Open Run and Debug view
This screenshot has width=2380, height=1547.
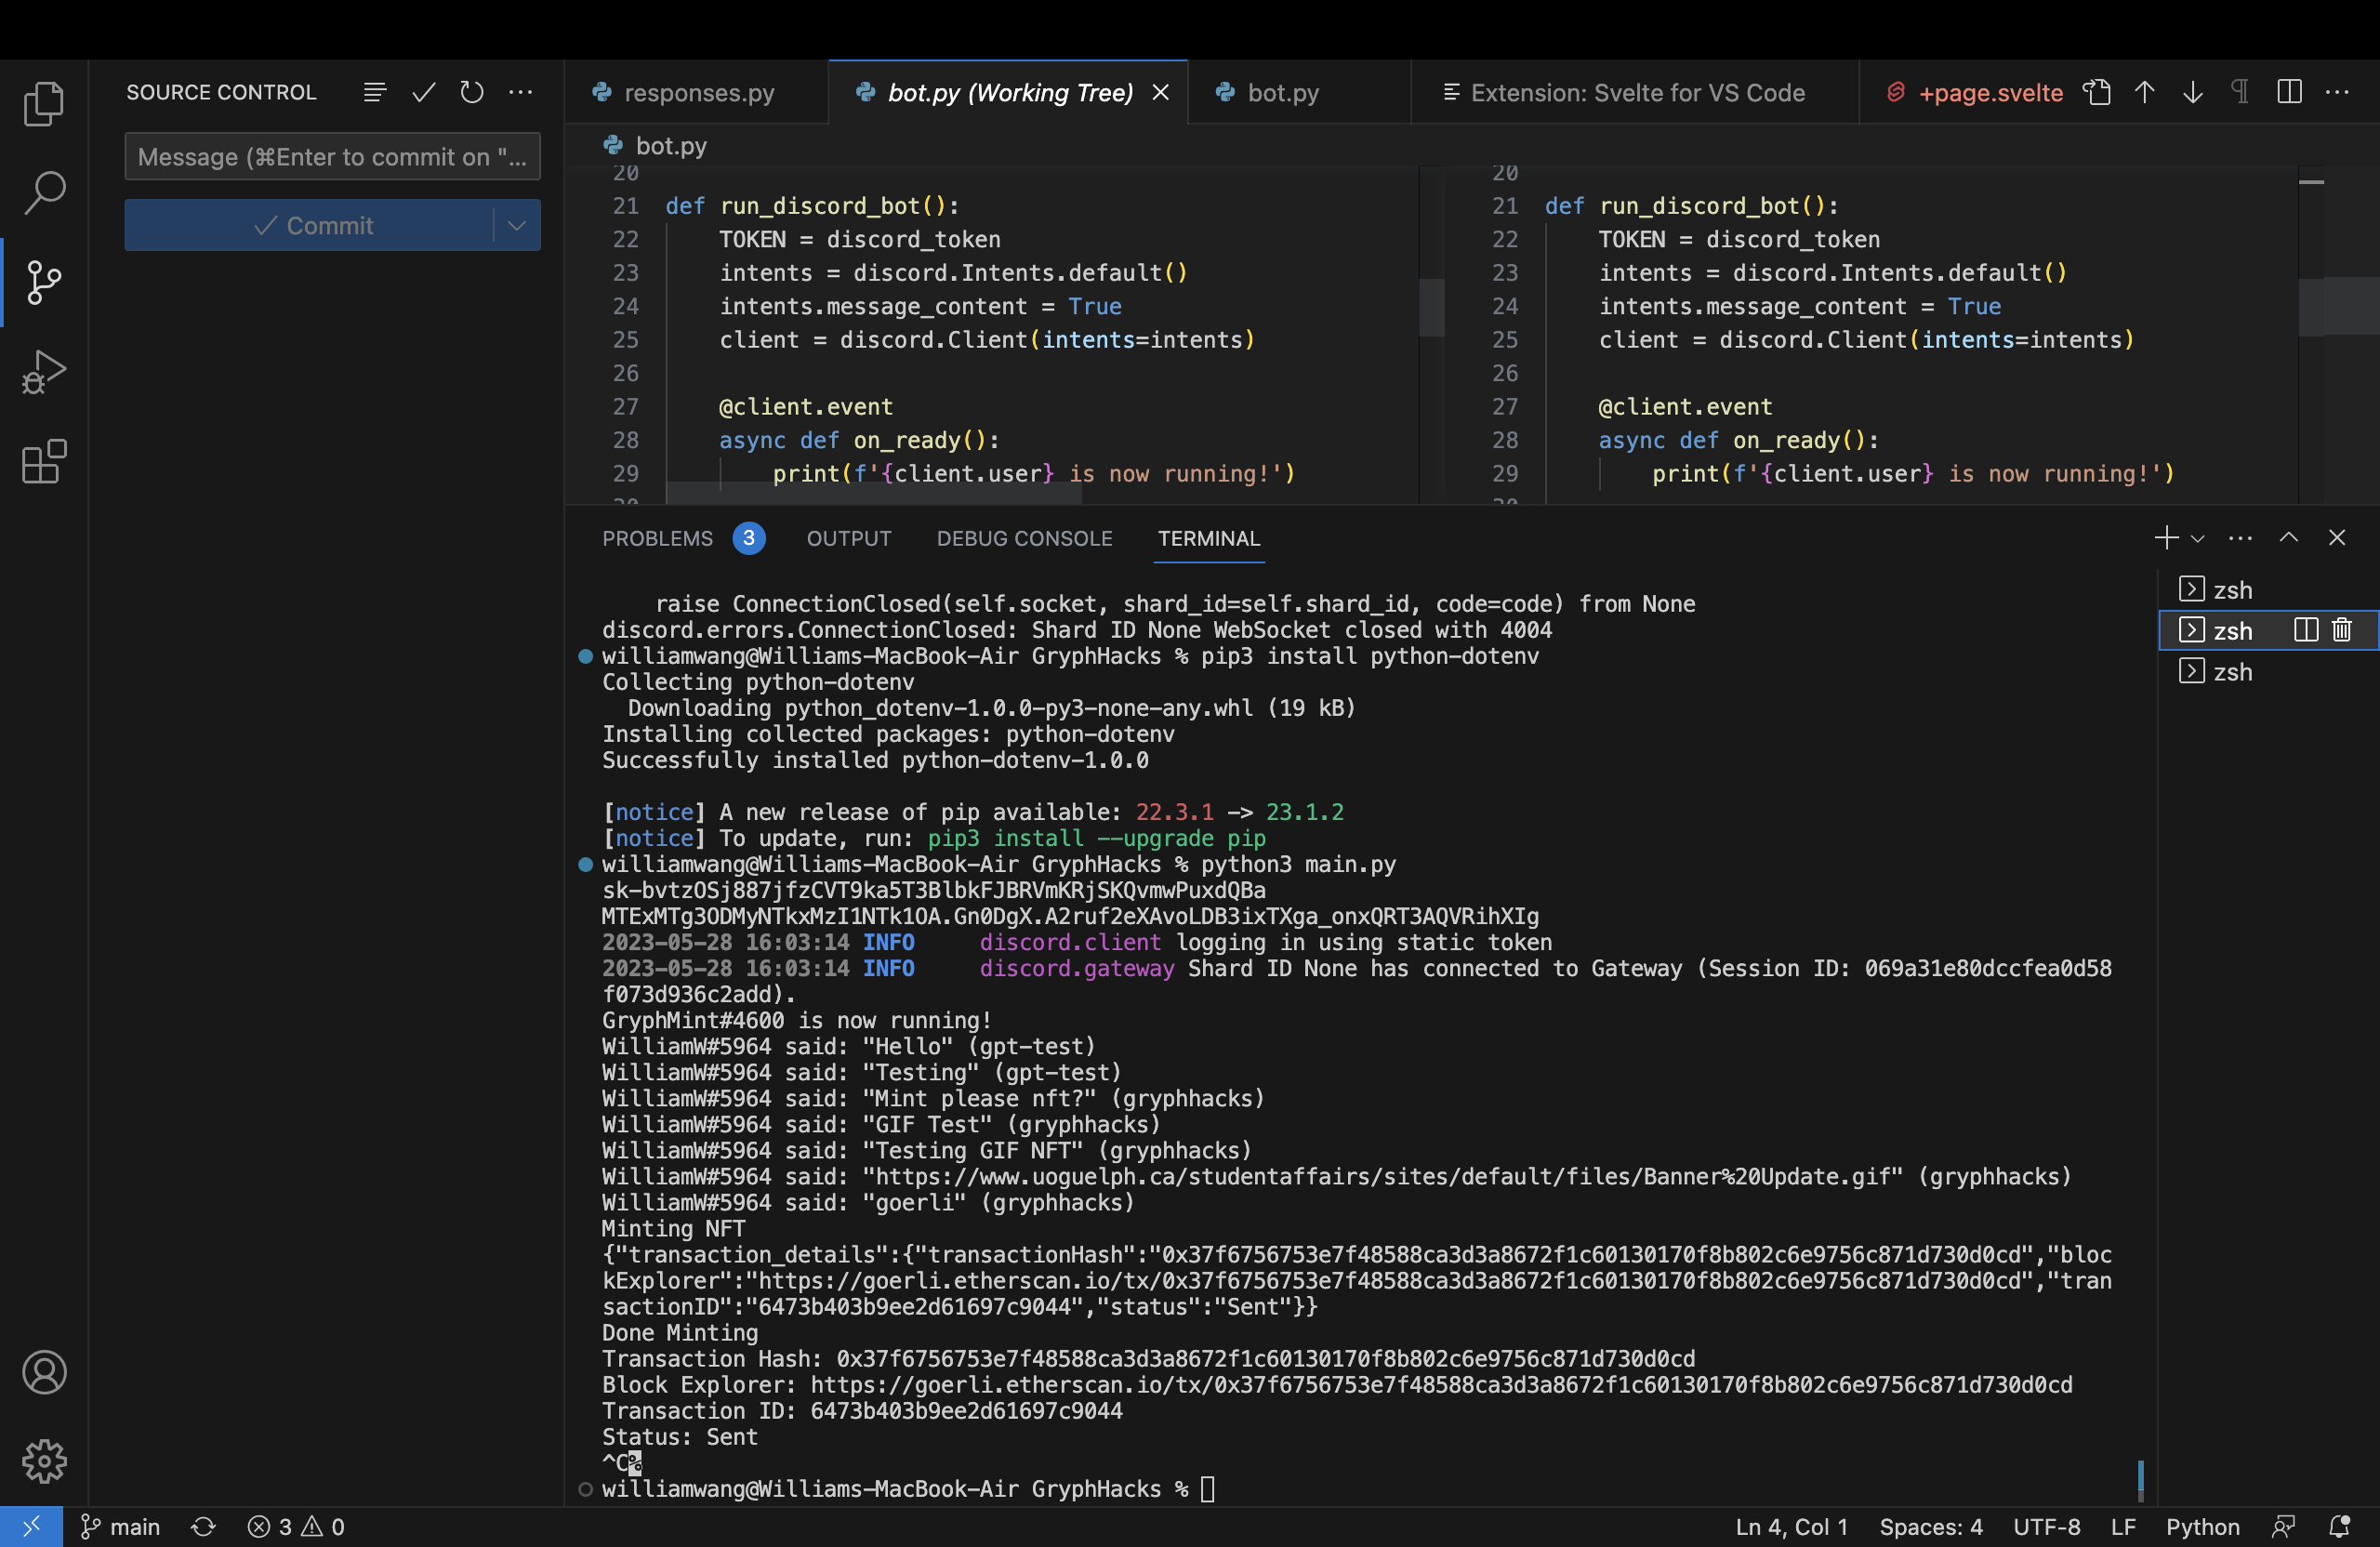pyautogui.click(x=44, y=371)
